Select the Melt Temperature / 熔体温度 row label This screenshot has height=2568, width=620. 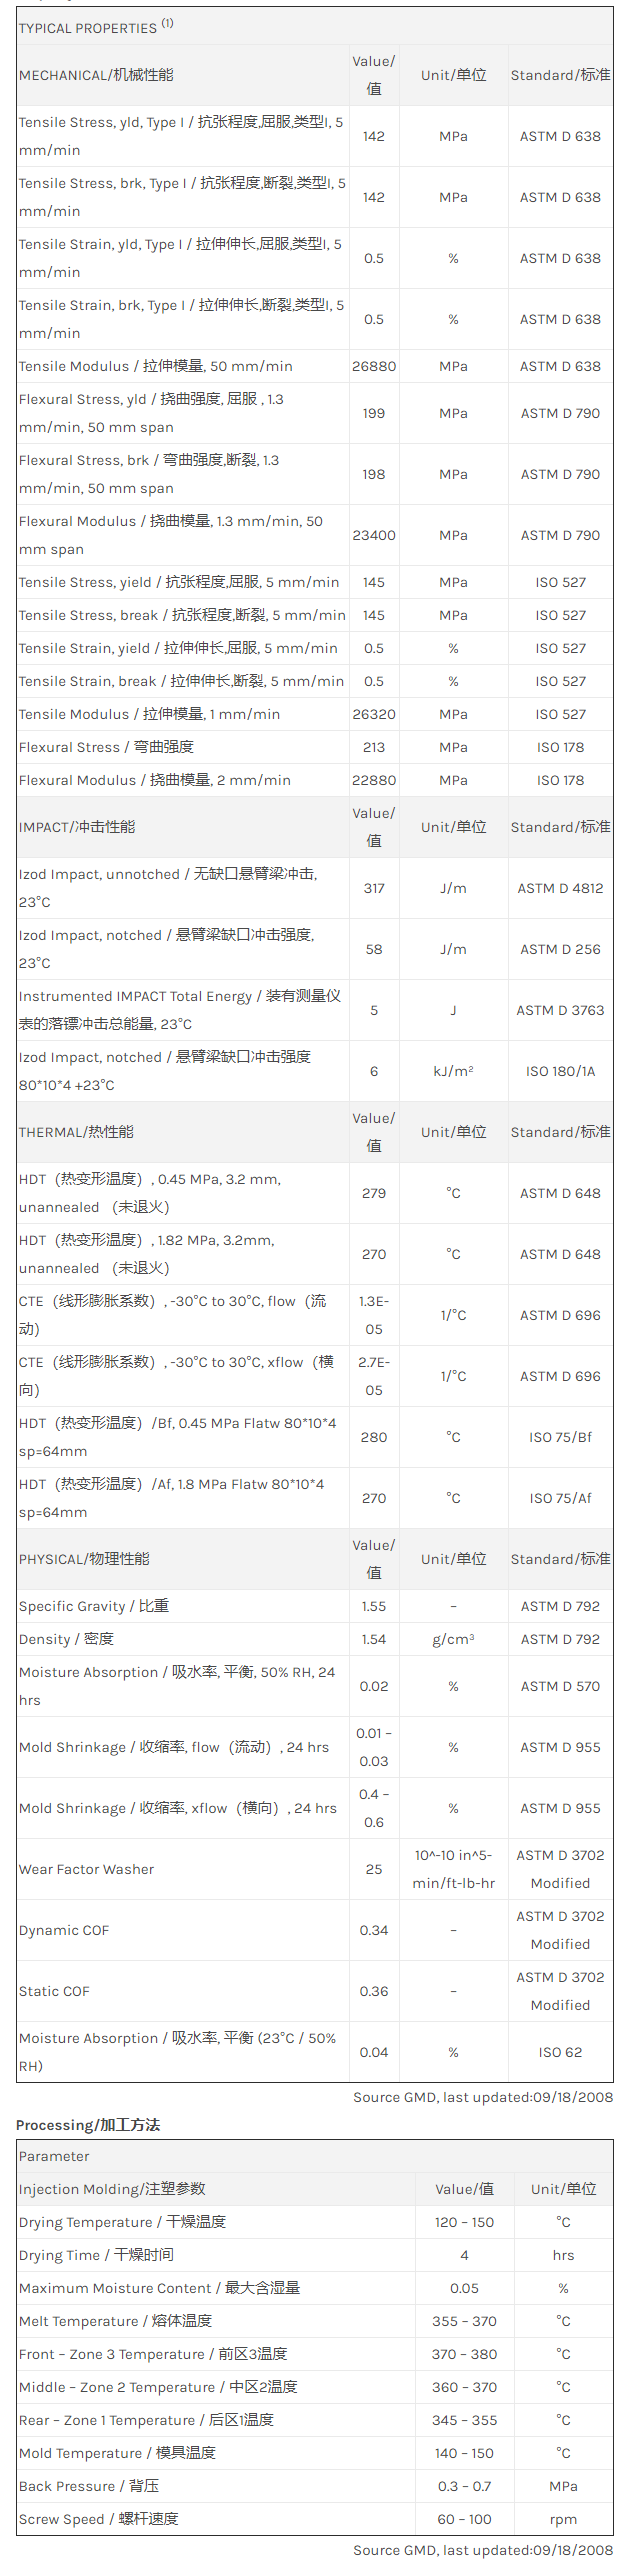(x=115, y=2321)
